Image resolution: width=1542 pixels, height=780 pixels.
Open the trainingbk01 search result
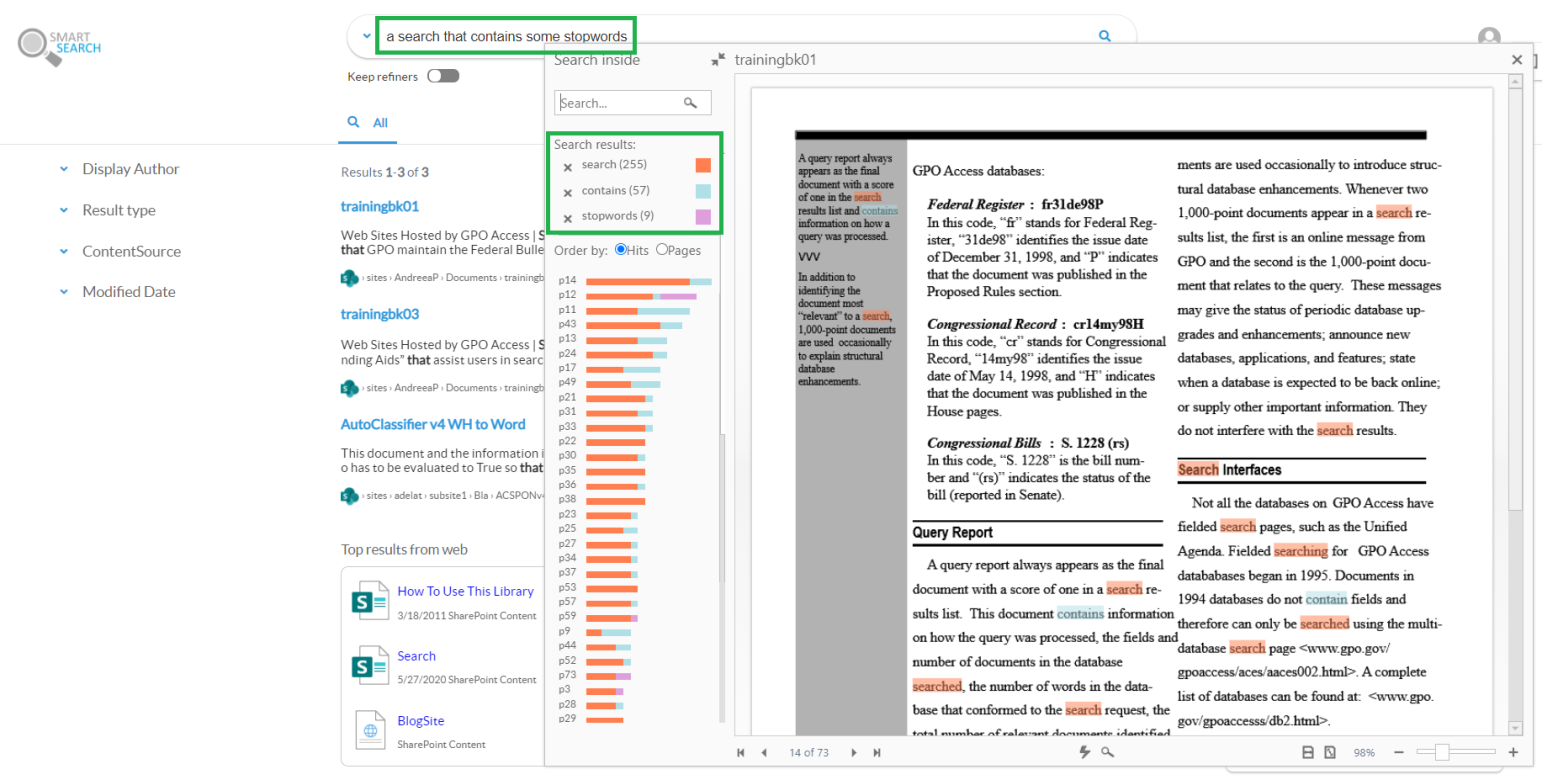point(380,206)
